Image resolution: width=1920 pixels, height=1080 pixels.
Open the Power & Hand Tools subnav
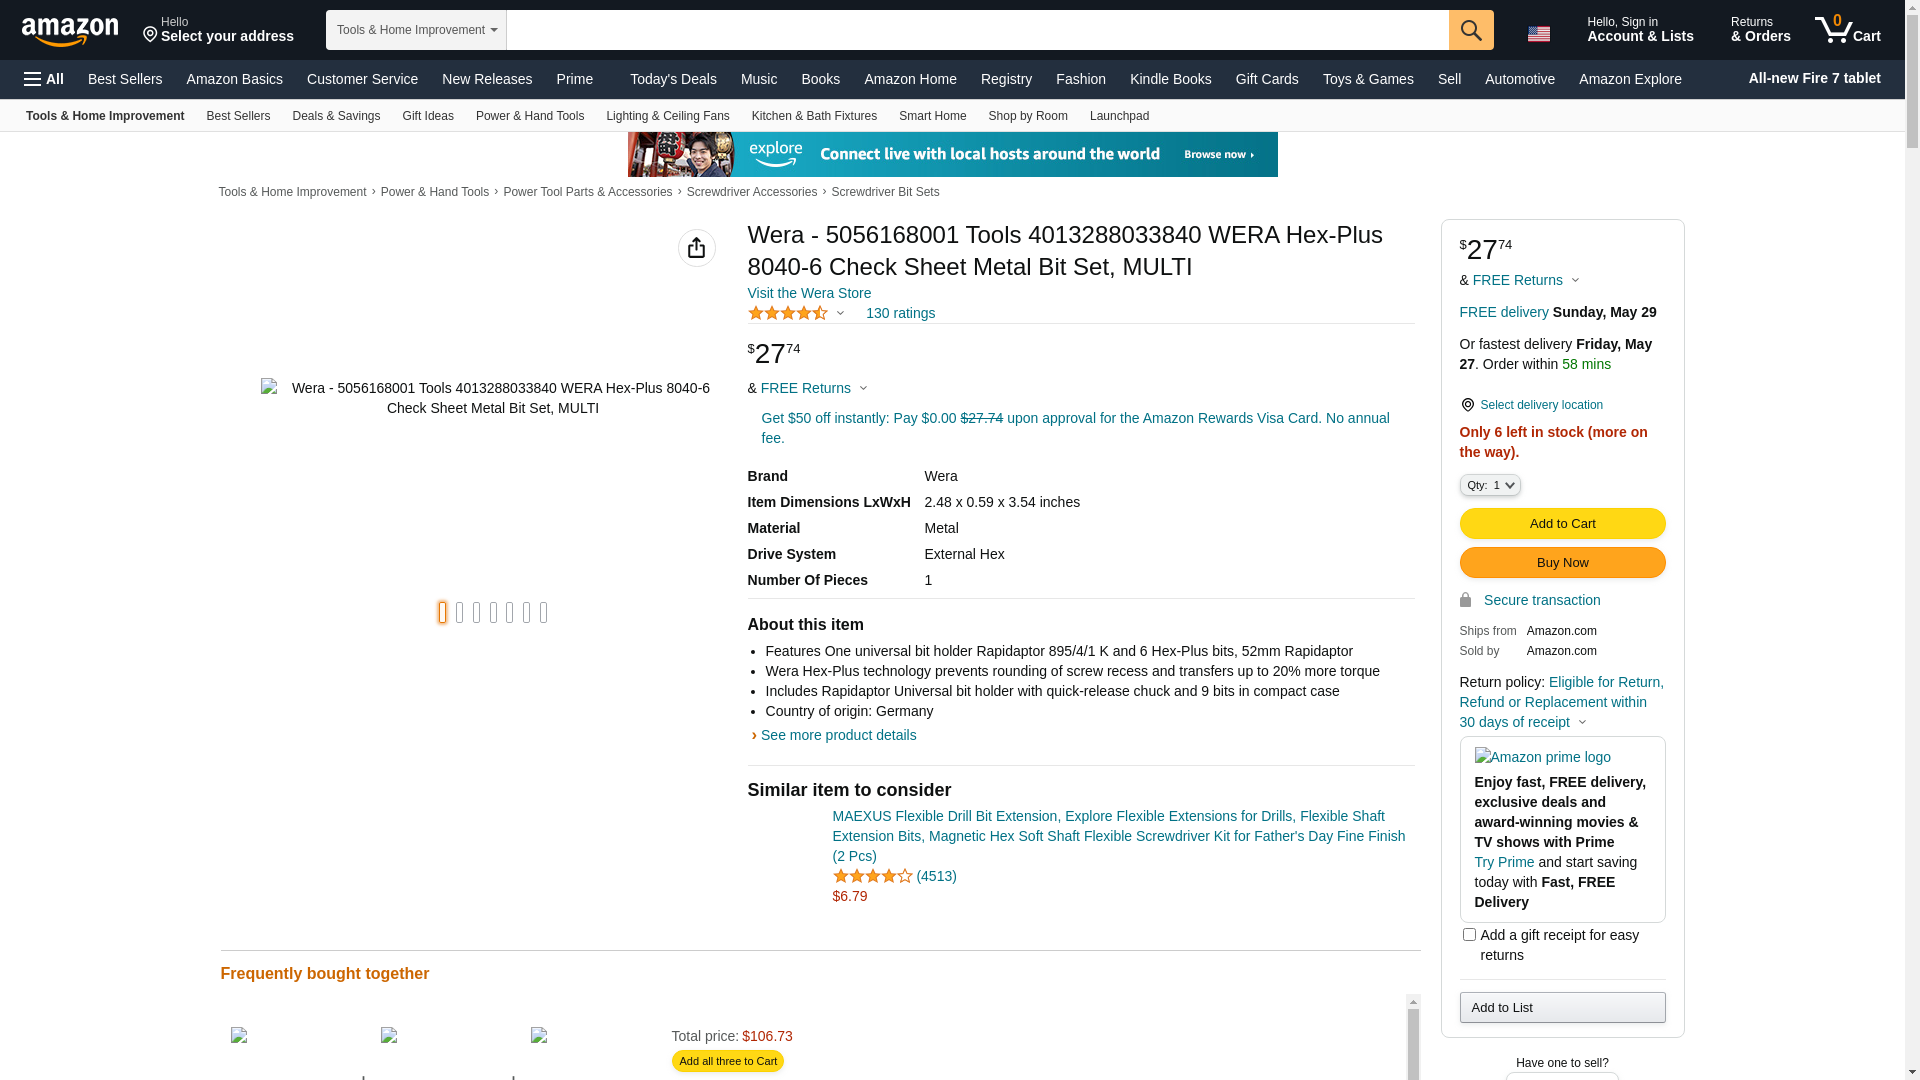coord(529,116)
